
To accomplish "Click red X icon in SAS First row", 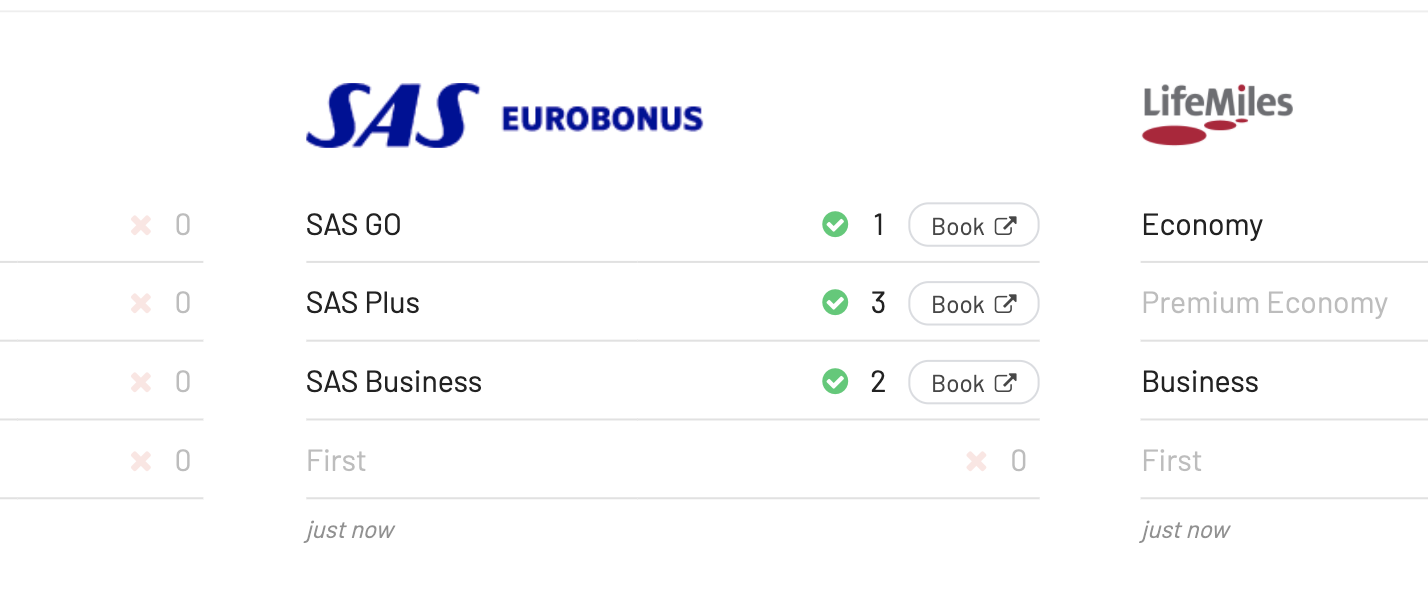I will (976, 461).
